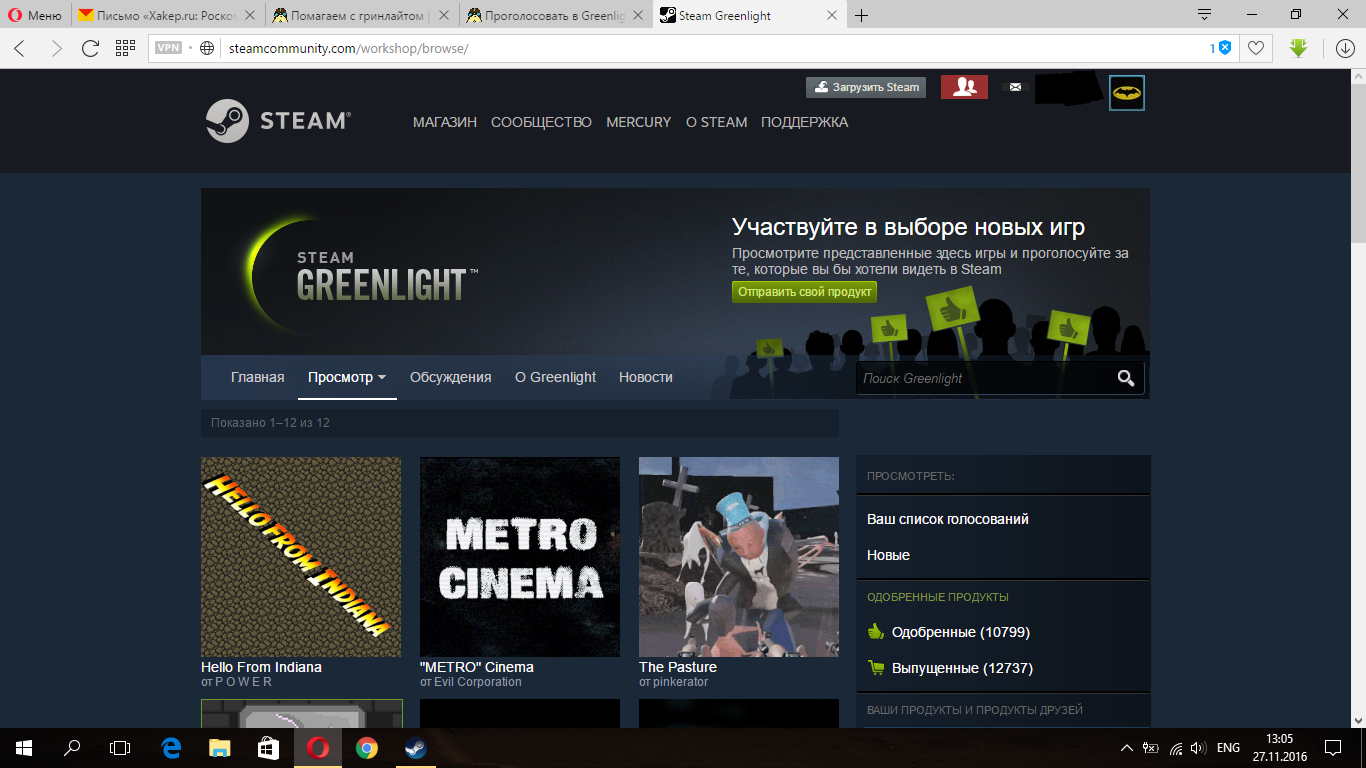
Task: Open the Обсуждения tab
Action: click(x=450, y=377)
